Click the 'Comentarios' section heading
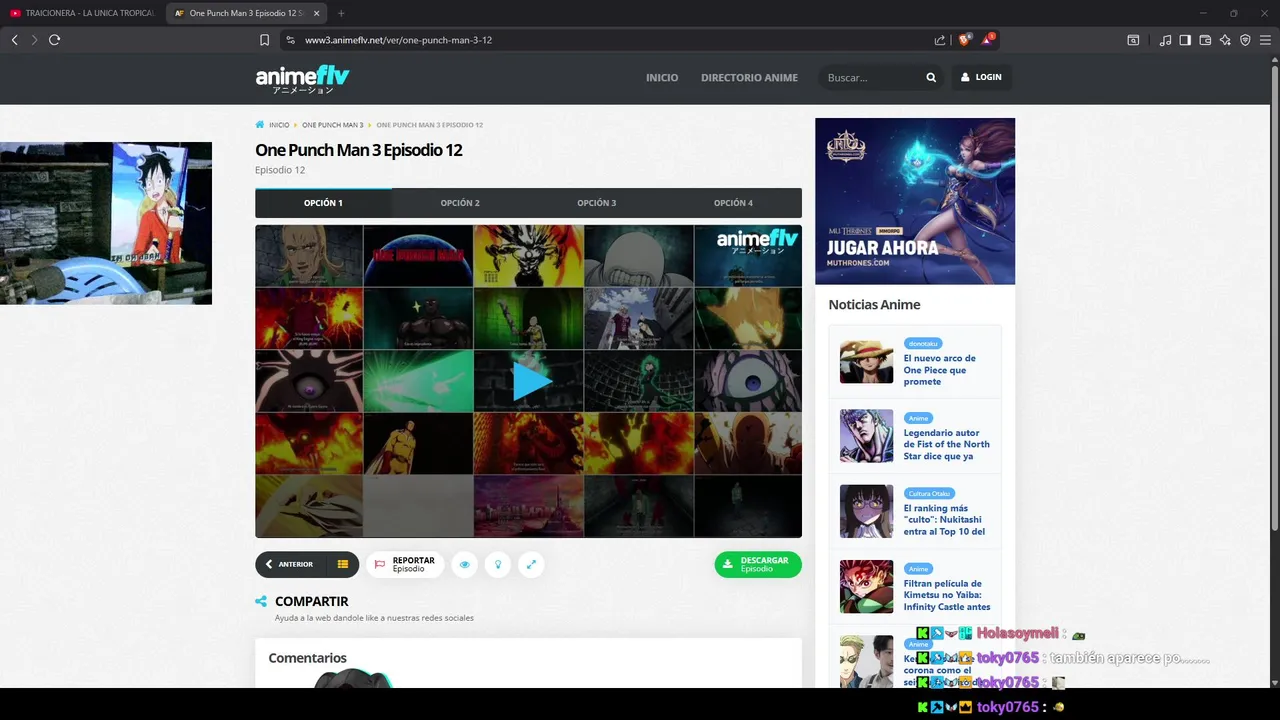 pos(307,658)
